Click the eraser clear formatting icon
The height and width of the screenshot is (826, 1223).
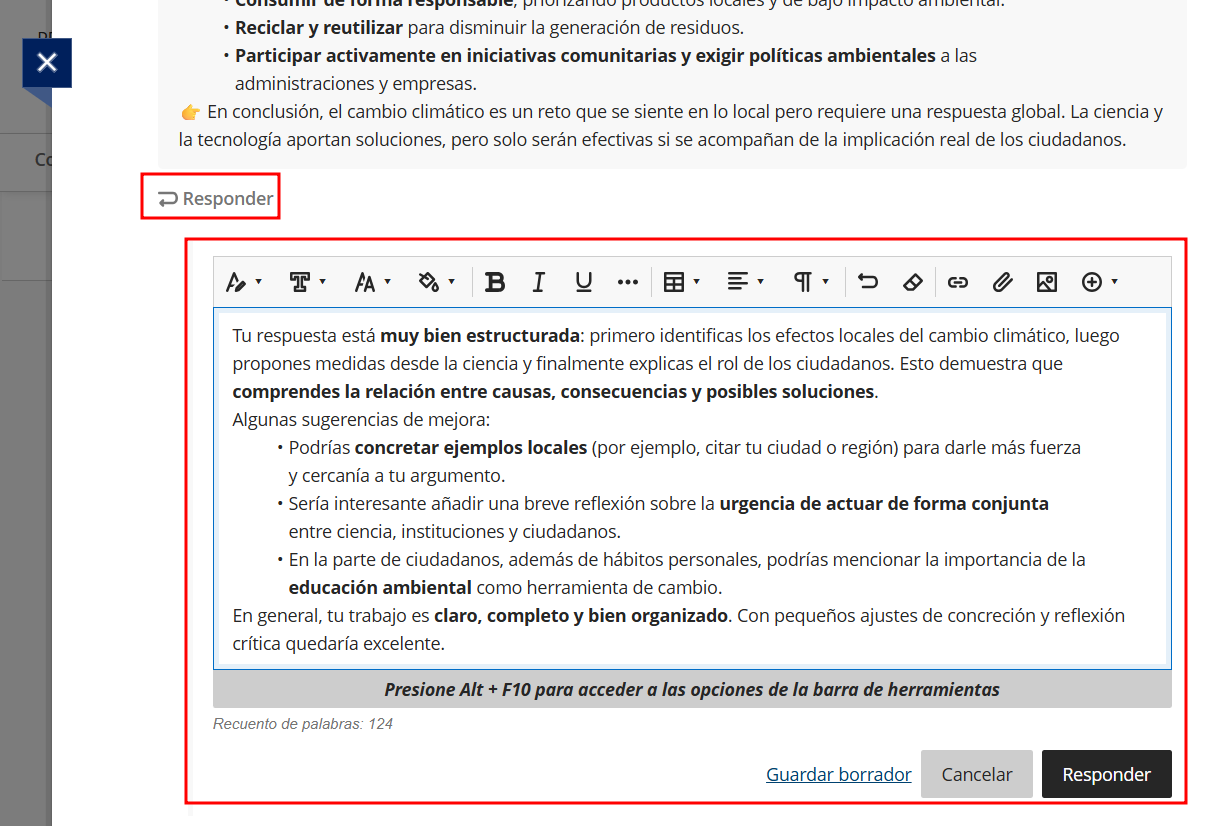pyautogui.click(x=912, y=282)
